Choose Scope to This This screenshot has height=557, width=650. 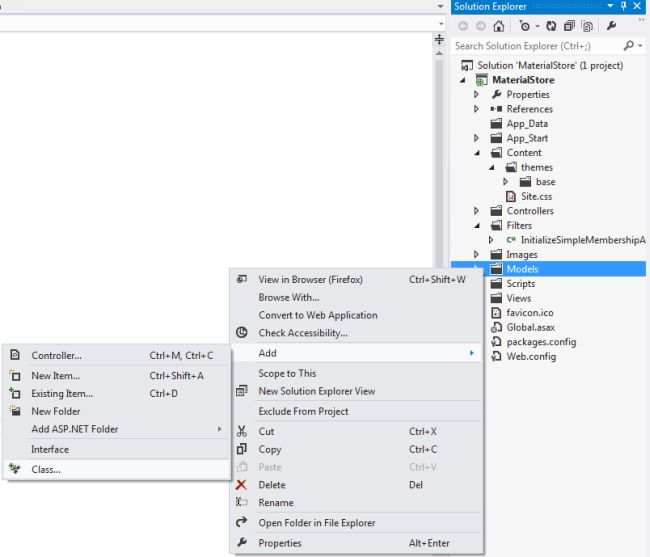pos(357,373)
